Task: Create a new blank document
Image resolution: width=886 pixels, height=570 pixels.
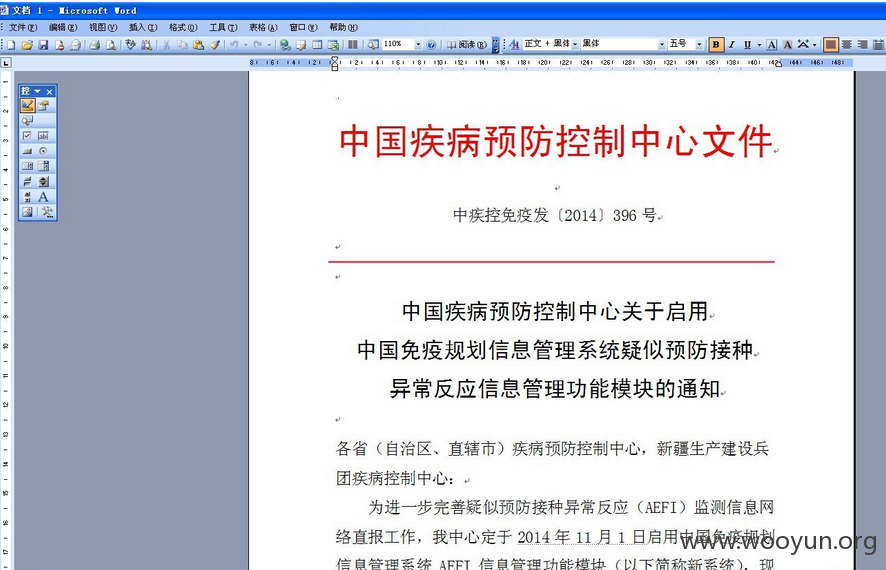Action: pyautogui.click(x=11, y=45)
